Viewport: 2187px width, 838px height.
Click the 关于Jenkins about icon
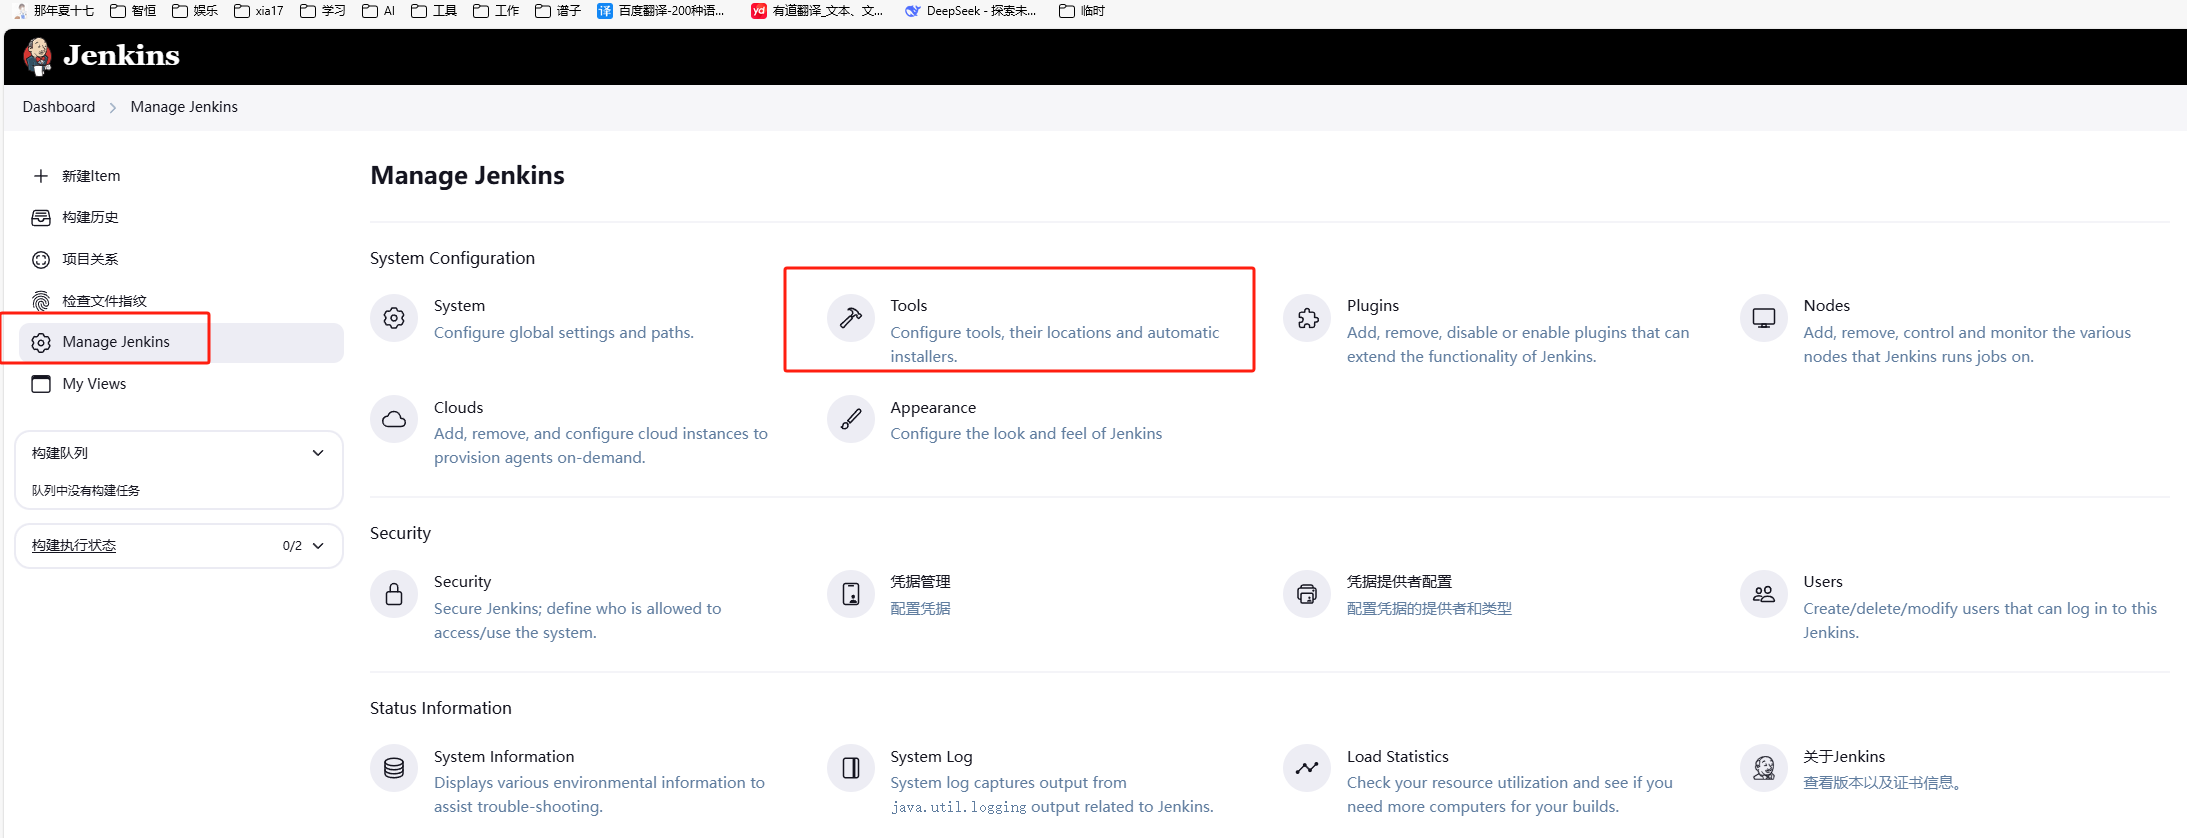click(x=1764, y=768)
